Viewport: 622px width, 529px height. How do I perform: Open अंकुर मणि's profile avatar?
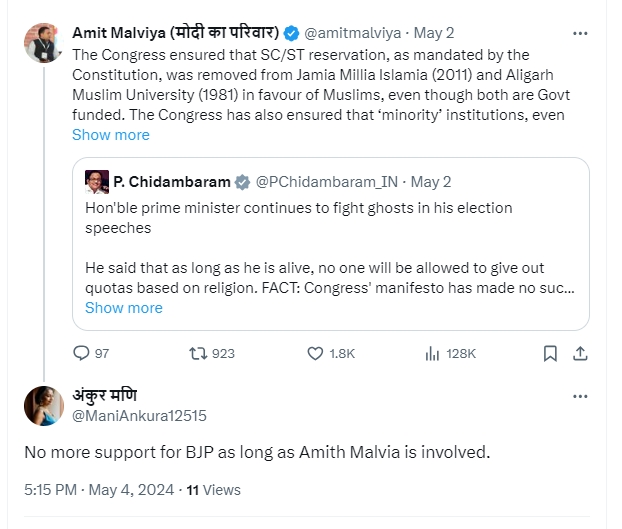click(x=44, y=405)
